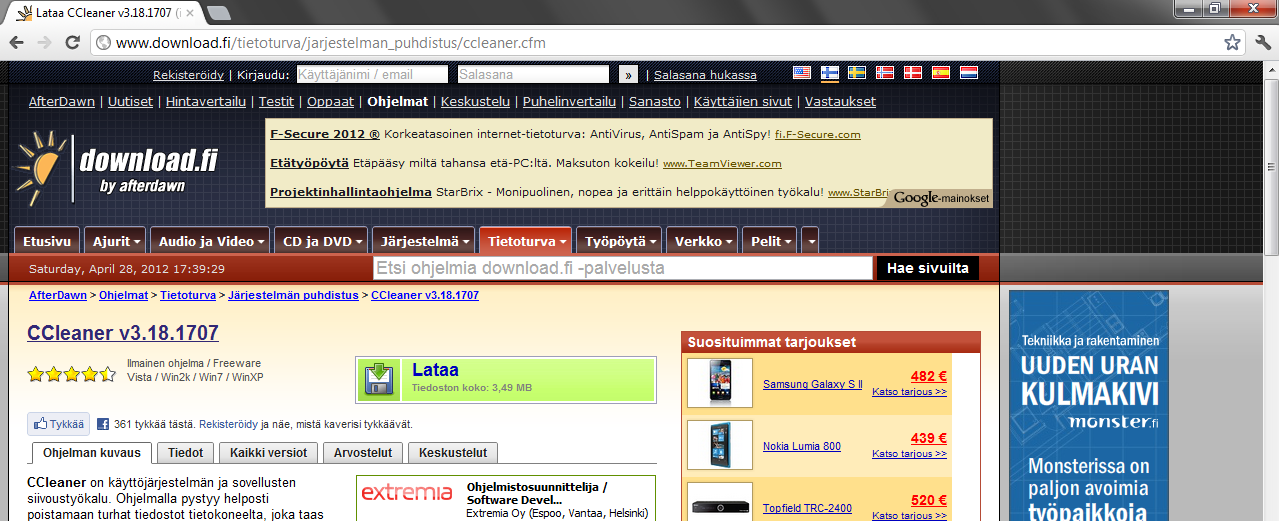Click the Nokia Lumia 800 phone thumbnail
Screen dimensions: 1279x521
(720, 445)
